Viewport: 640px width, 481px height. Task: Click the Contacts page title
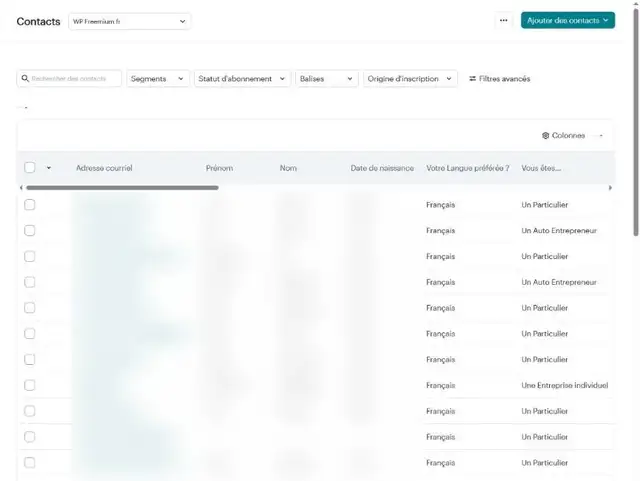(38, 21)
